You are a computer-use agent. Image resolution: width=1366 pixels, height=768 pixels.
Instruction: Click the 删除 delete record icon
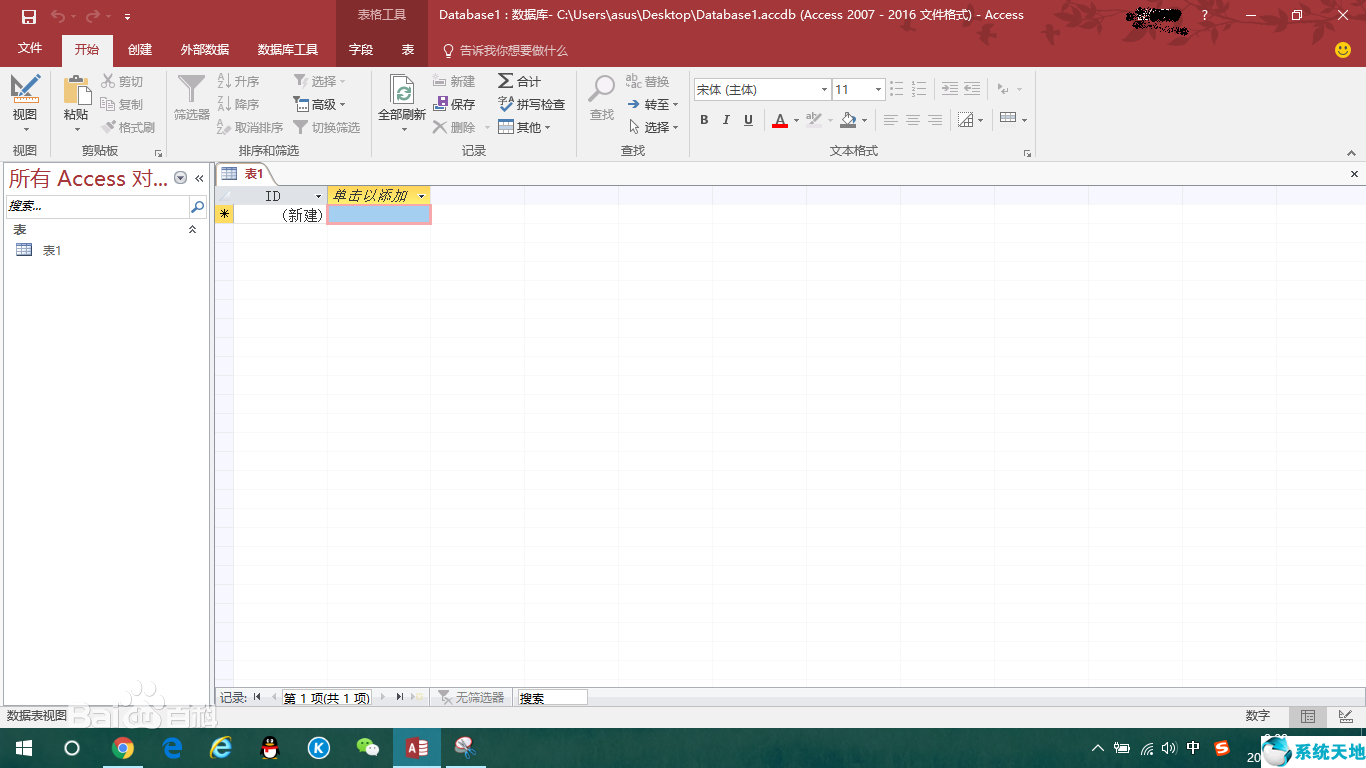440,127
